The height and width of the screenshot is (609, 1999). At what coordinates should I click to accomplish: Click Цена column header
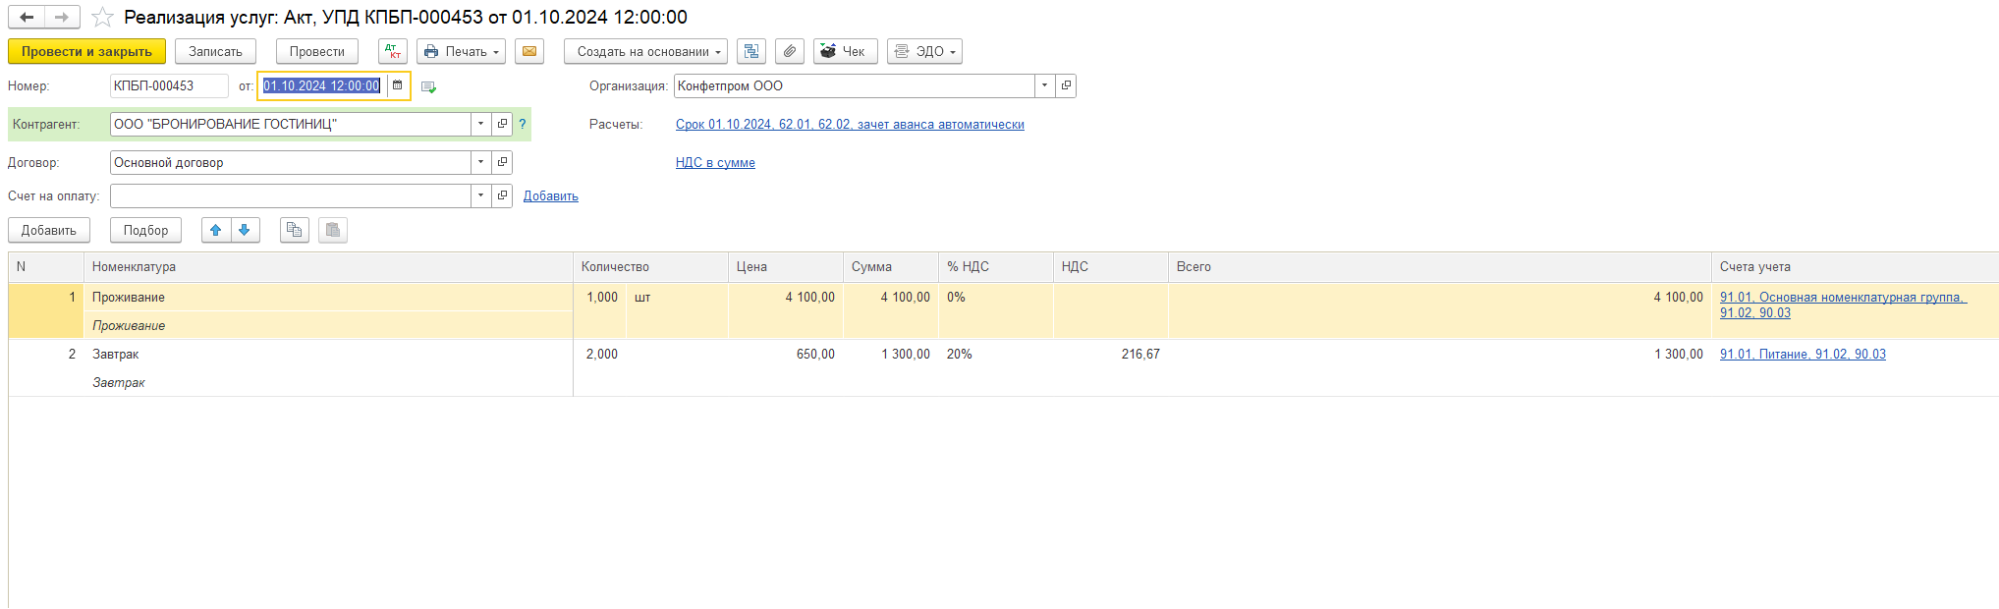point(786,267)
